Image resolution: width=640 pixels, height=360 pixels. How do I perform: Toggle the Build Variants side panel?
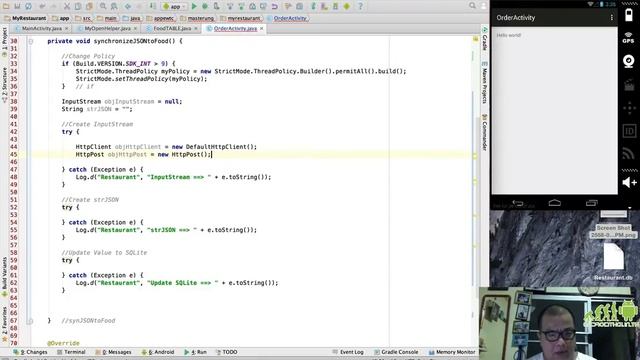4,276
